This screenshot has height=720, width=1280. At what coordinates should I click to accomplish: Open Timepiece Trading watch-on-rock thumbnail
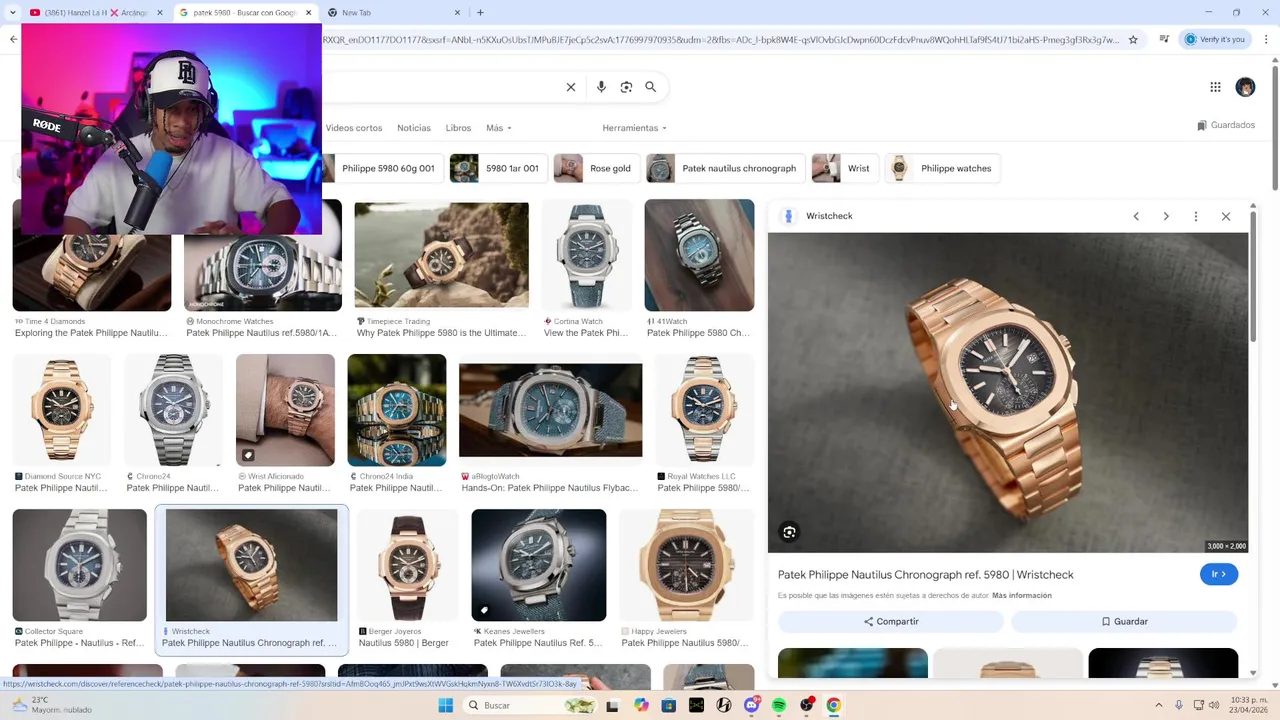coord(441,255)
